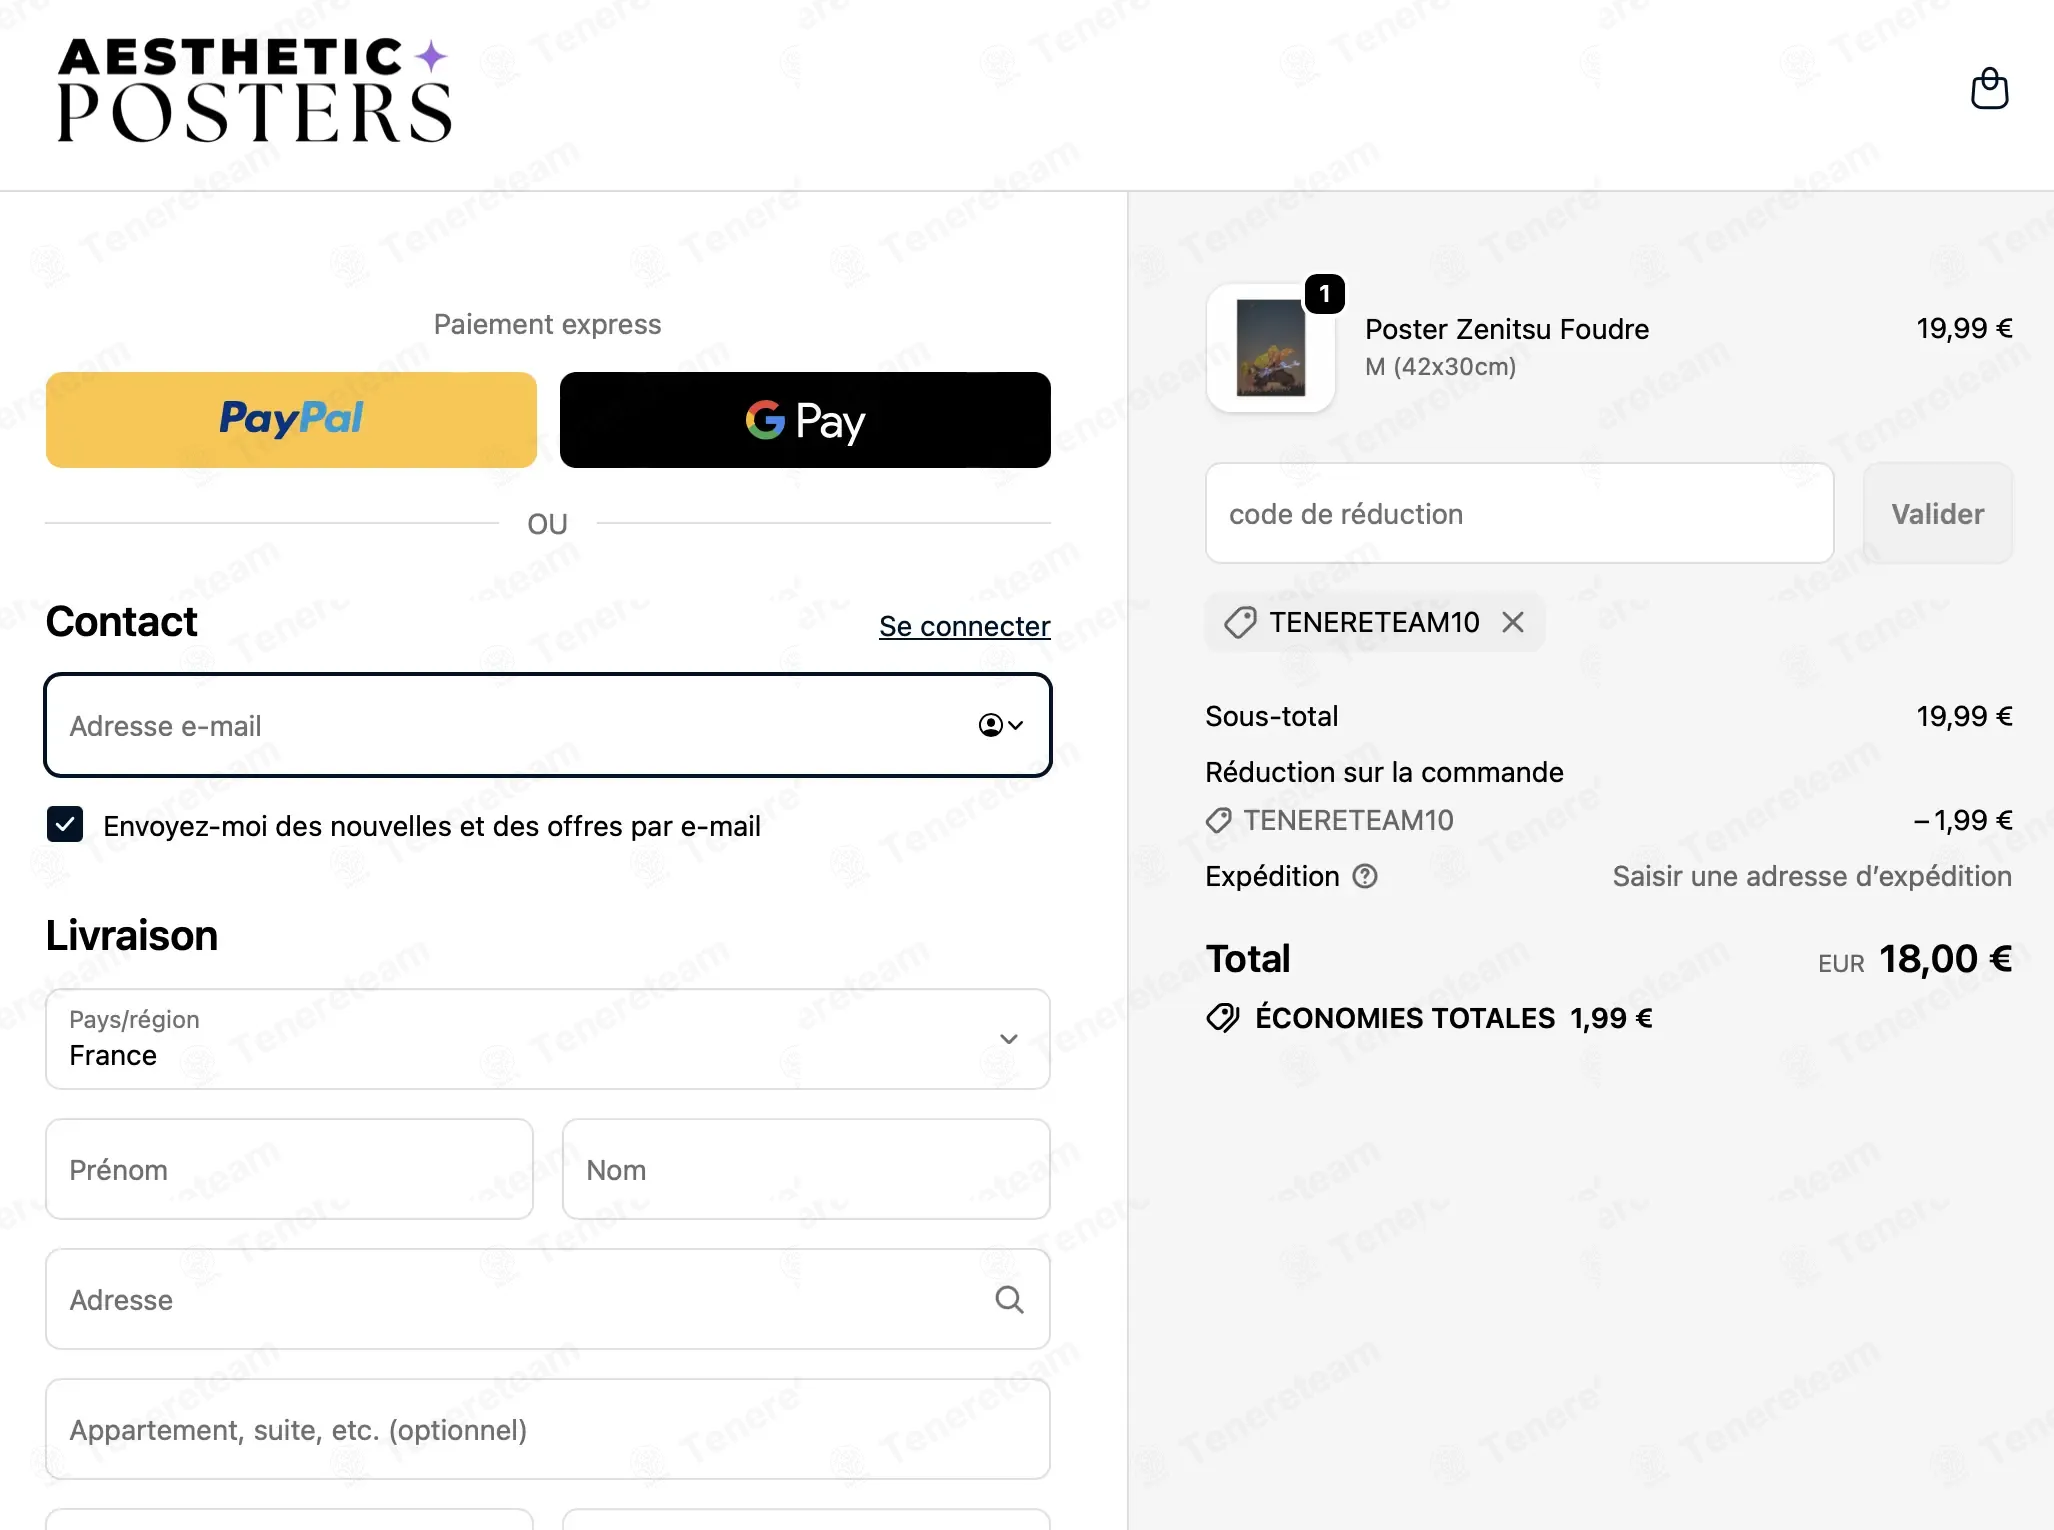The width and height of the screenshot is (2054, 1530).
Task: Click the Aesthetic Posters logo
Action: coord(255,90)
